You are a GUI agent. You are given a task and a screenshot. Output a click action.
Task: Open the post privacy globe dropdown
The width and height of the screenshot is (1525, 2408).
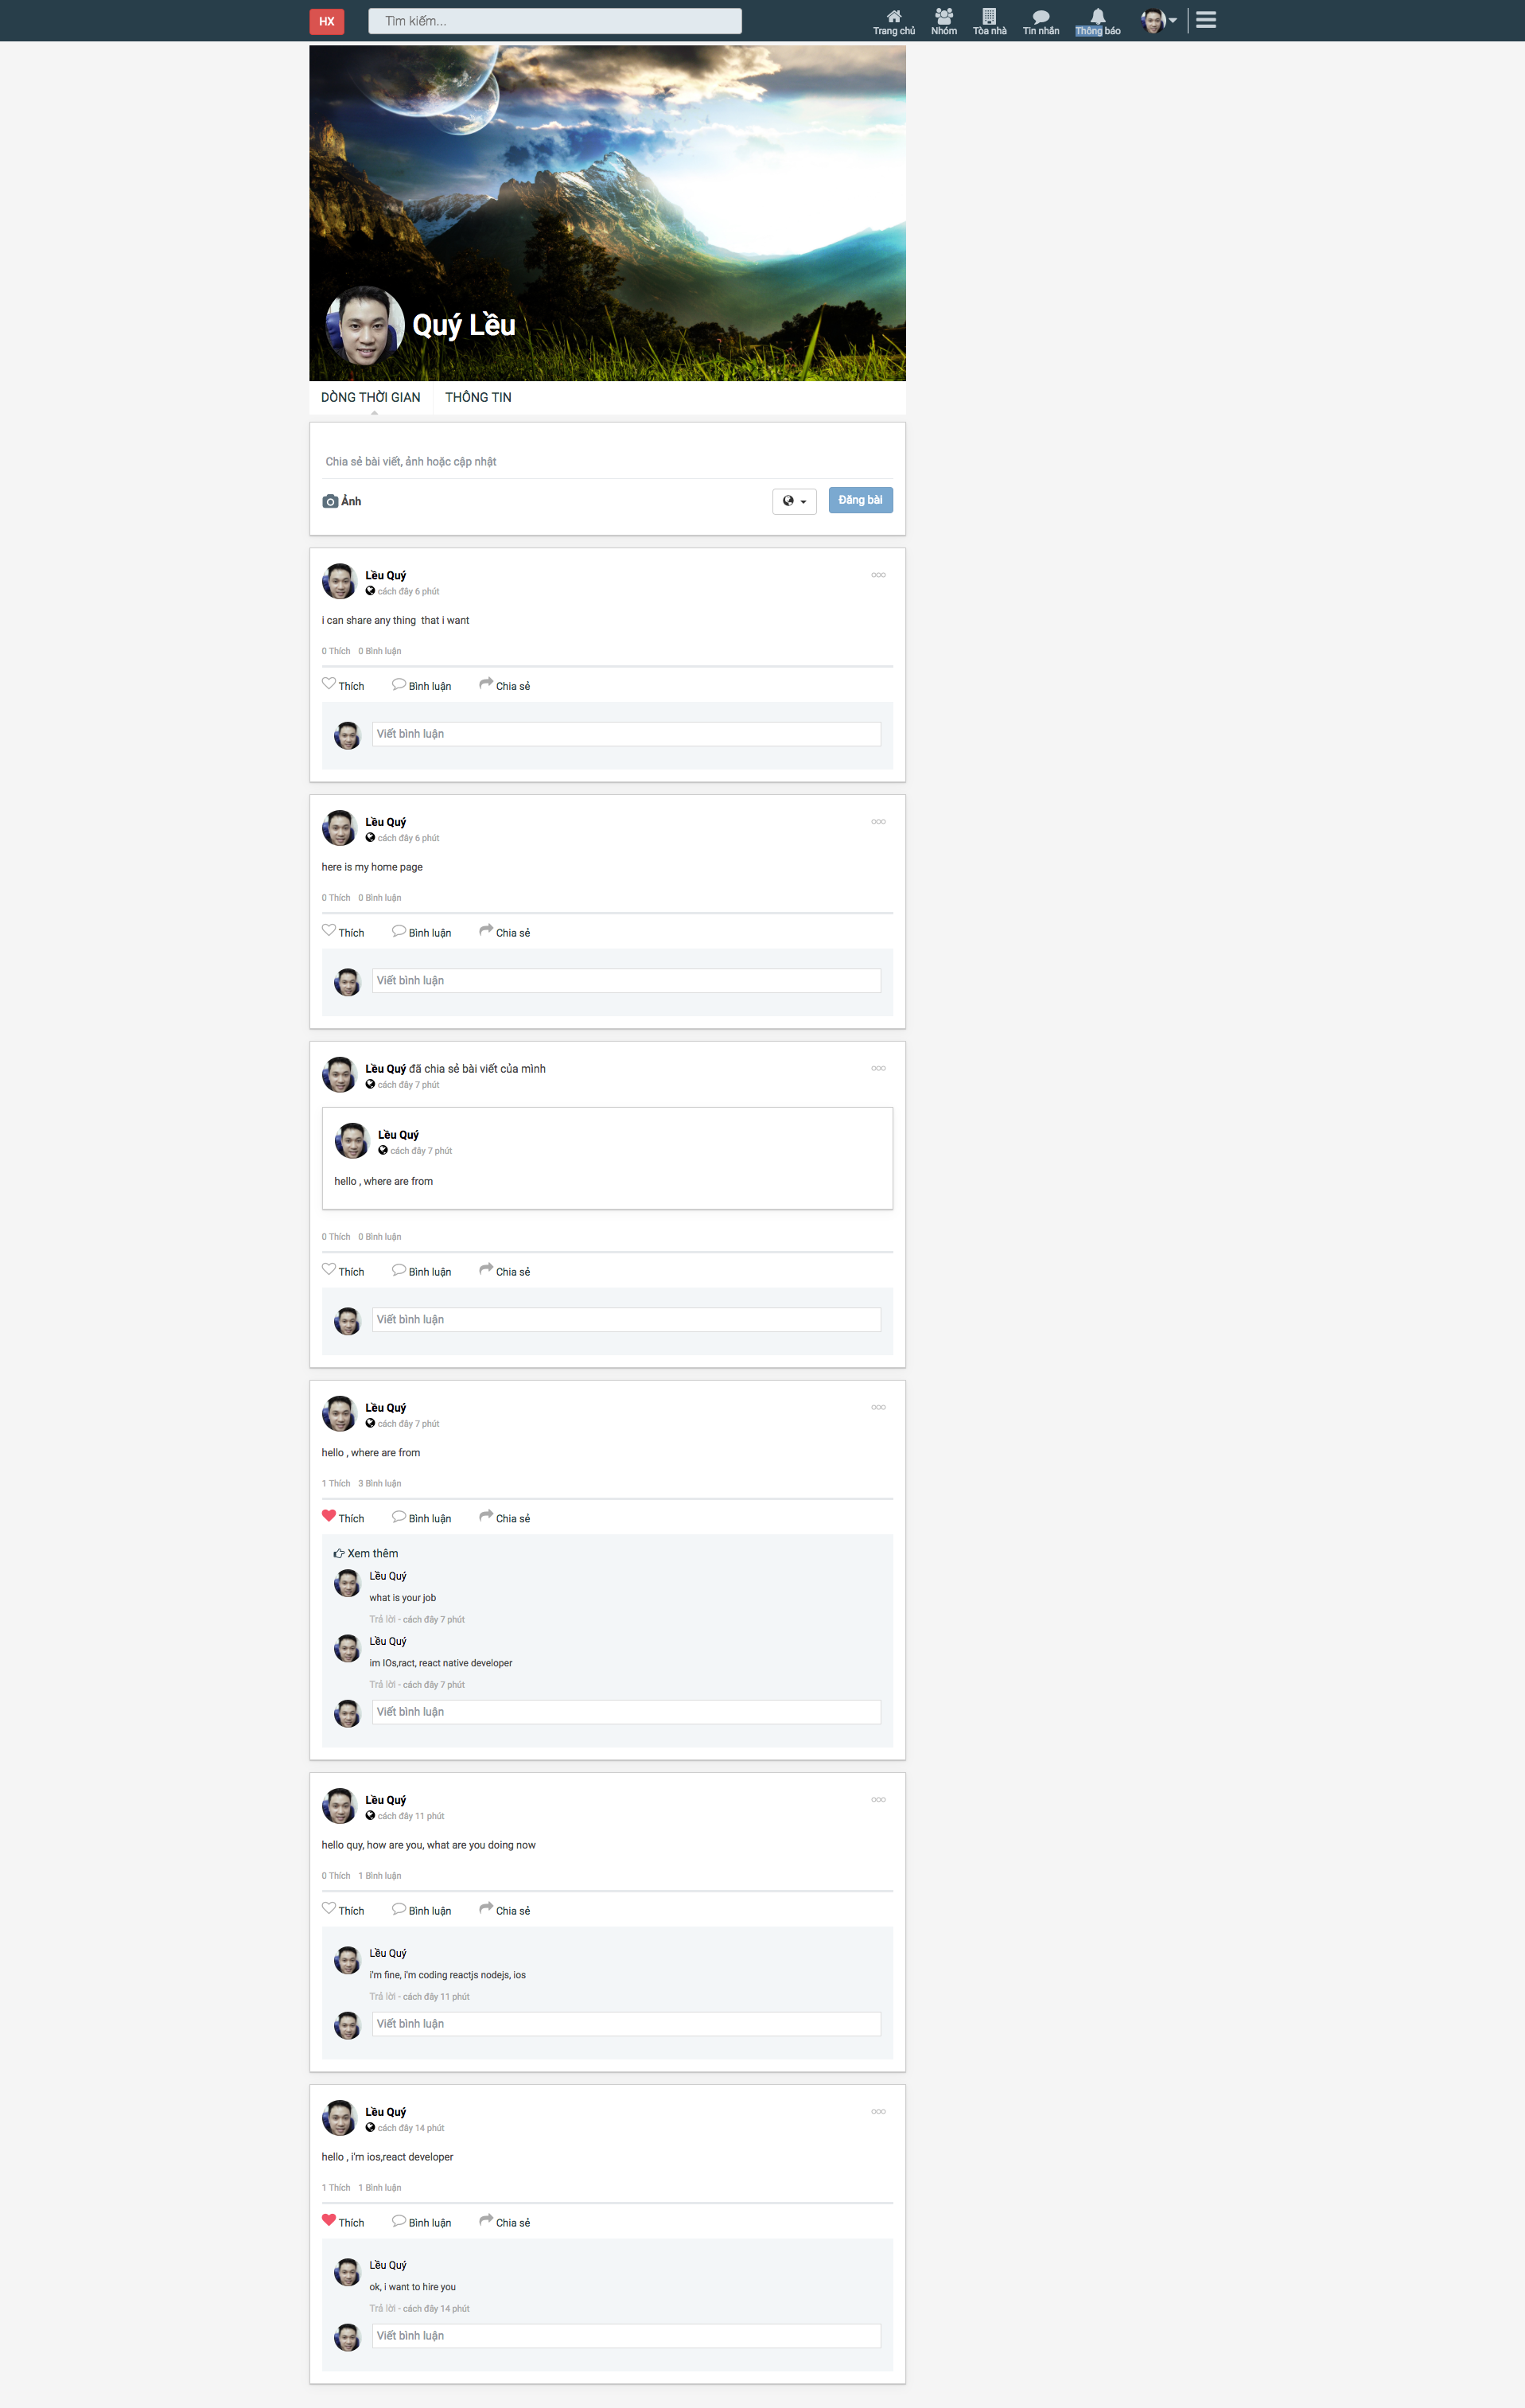(794, 501)
